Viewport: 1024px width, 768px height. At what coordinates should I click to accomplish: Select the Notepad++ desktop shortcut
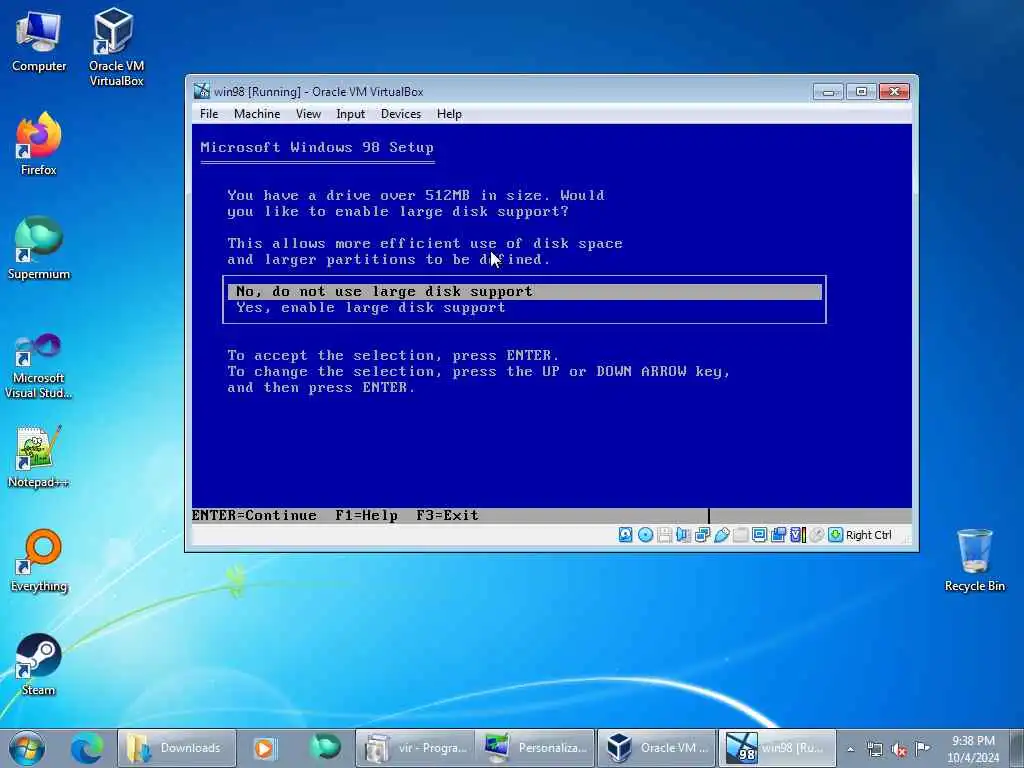pyautogui.click(x=39, y=456)
